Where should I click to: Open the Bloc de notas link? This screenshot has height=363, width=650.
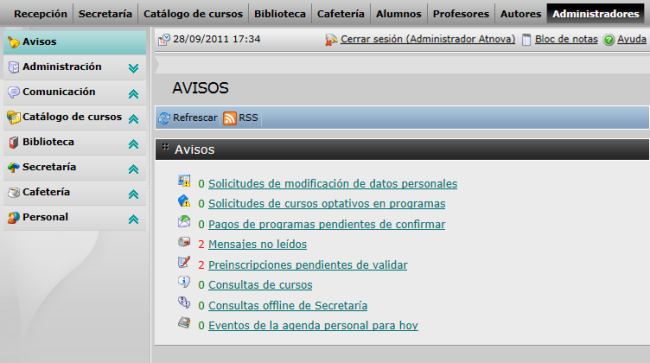coord(566,39)
